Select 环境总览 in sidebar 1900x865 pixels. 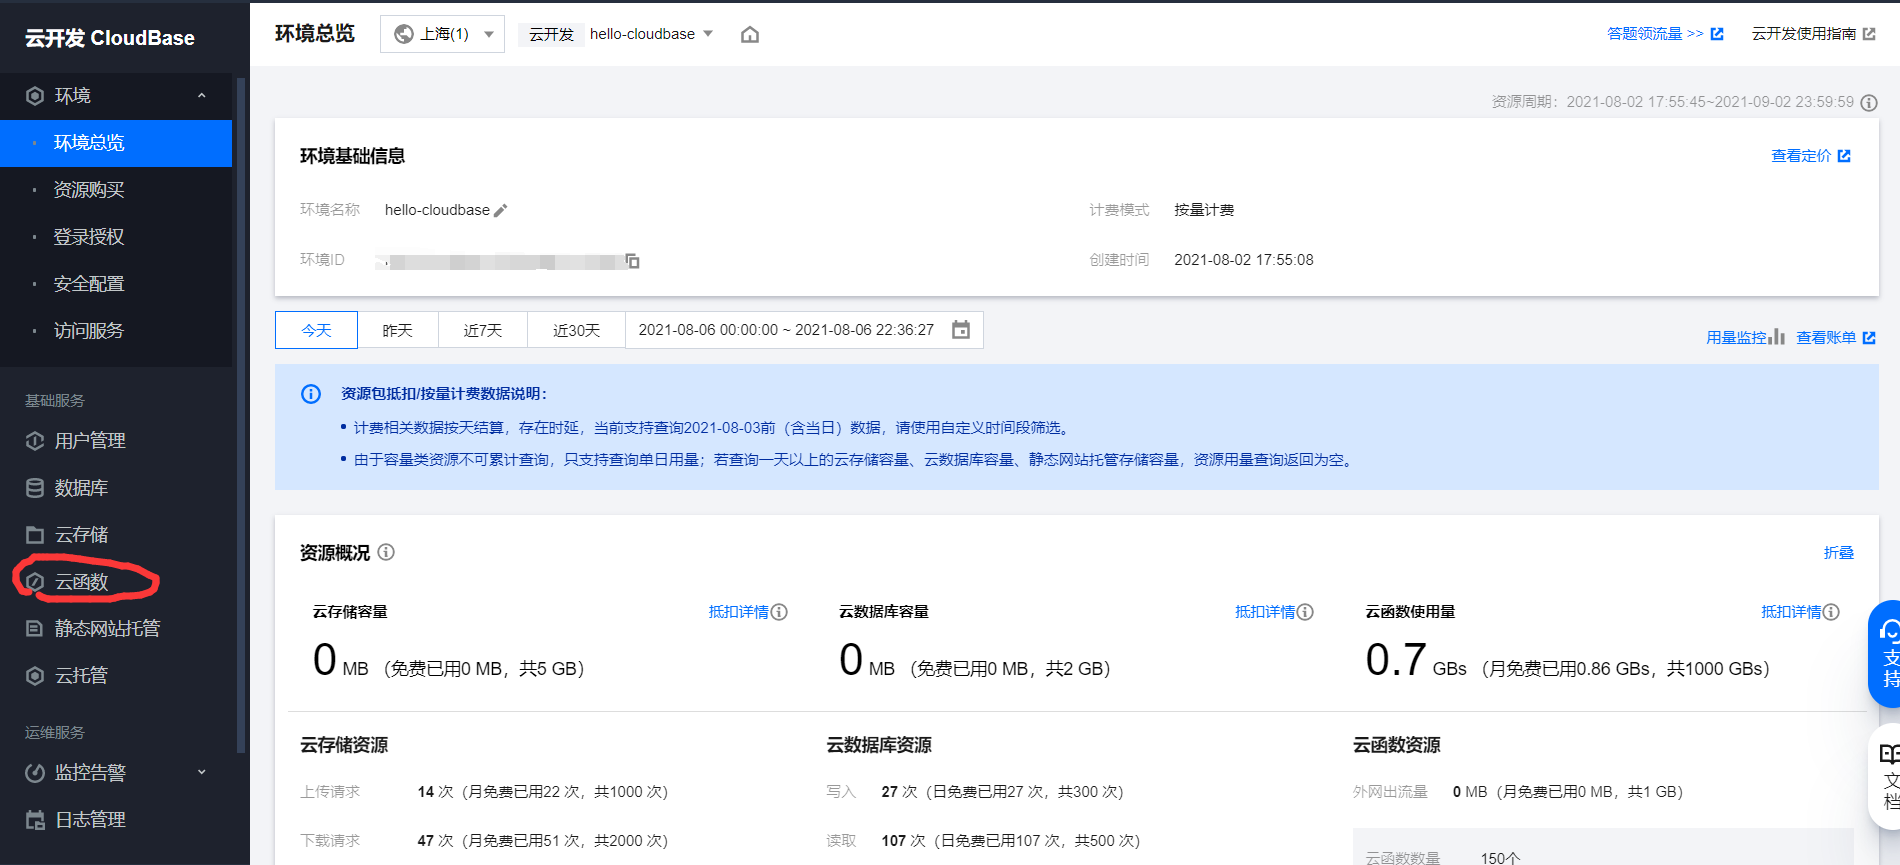[116, 143]
